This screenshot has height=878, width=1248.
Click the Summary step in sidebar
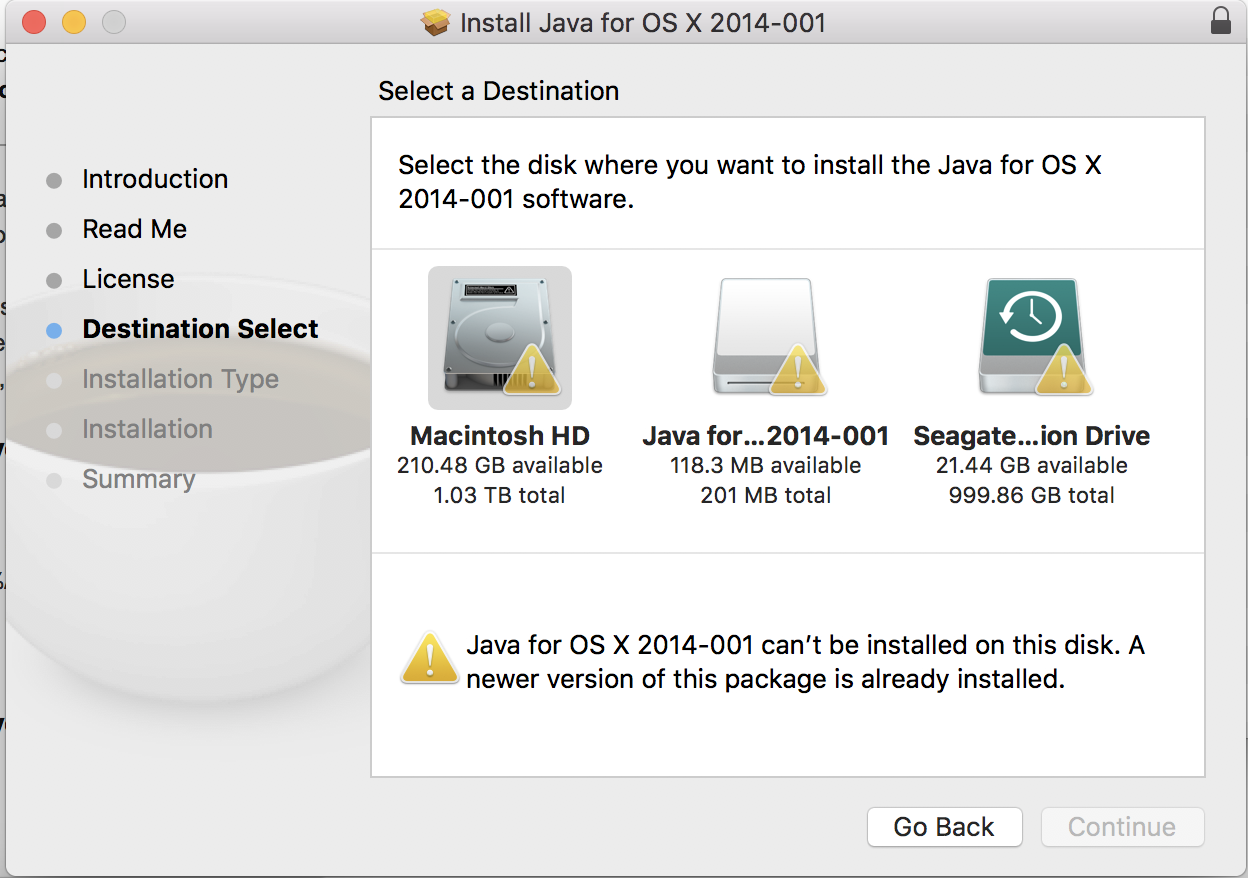tap(138, 480)
